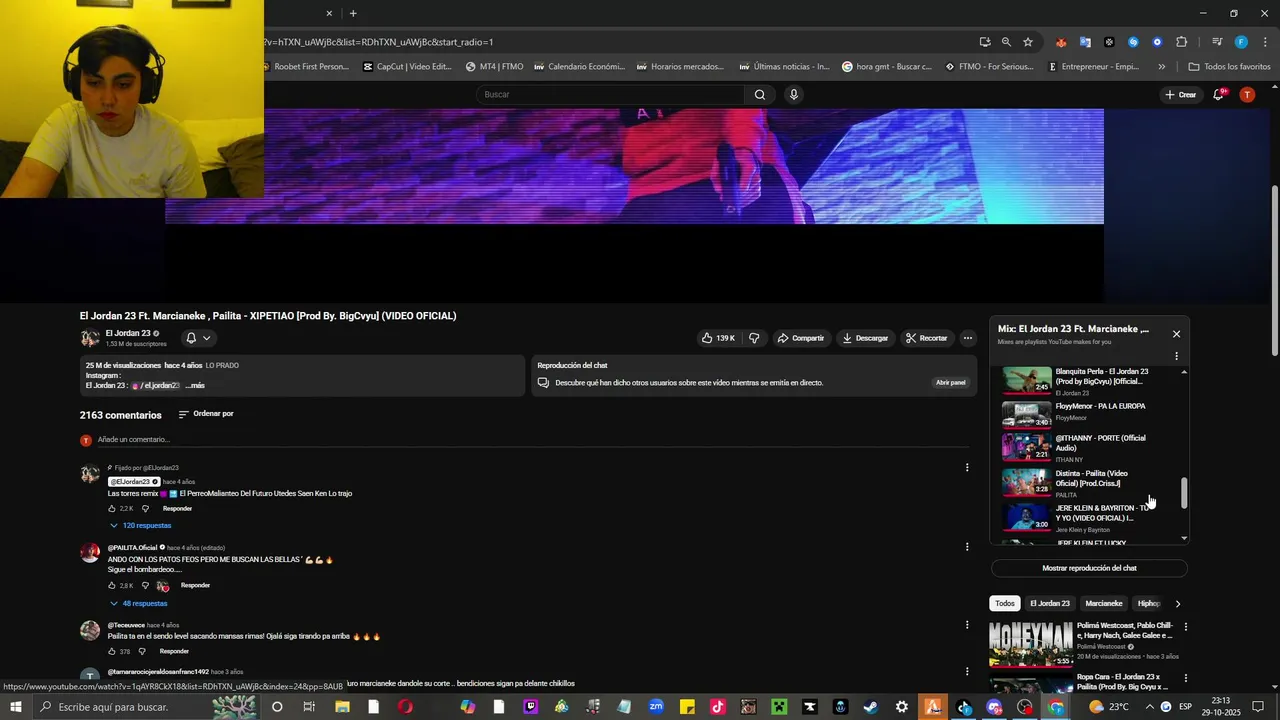Select the Todos filter chip

point(1005,604)
